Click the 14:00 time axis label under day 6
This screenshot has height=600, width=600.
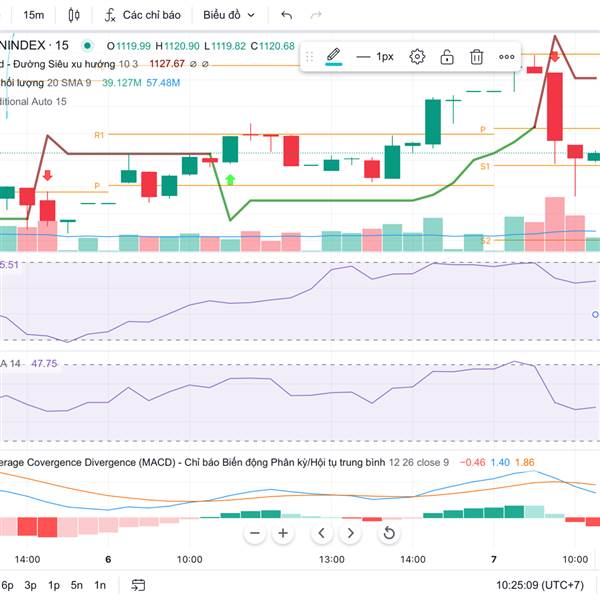[x=413, y=559]
